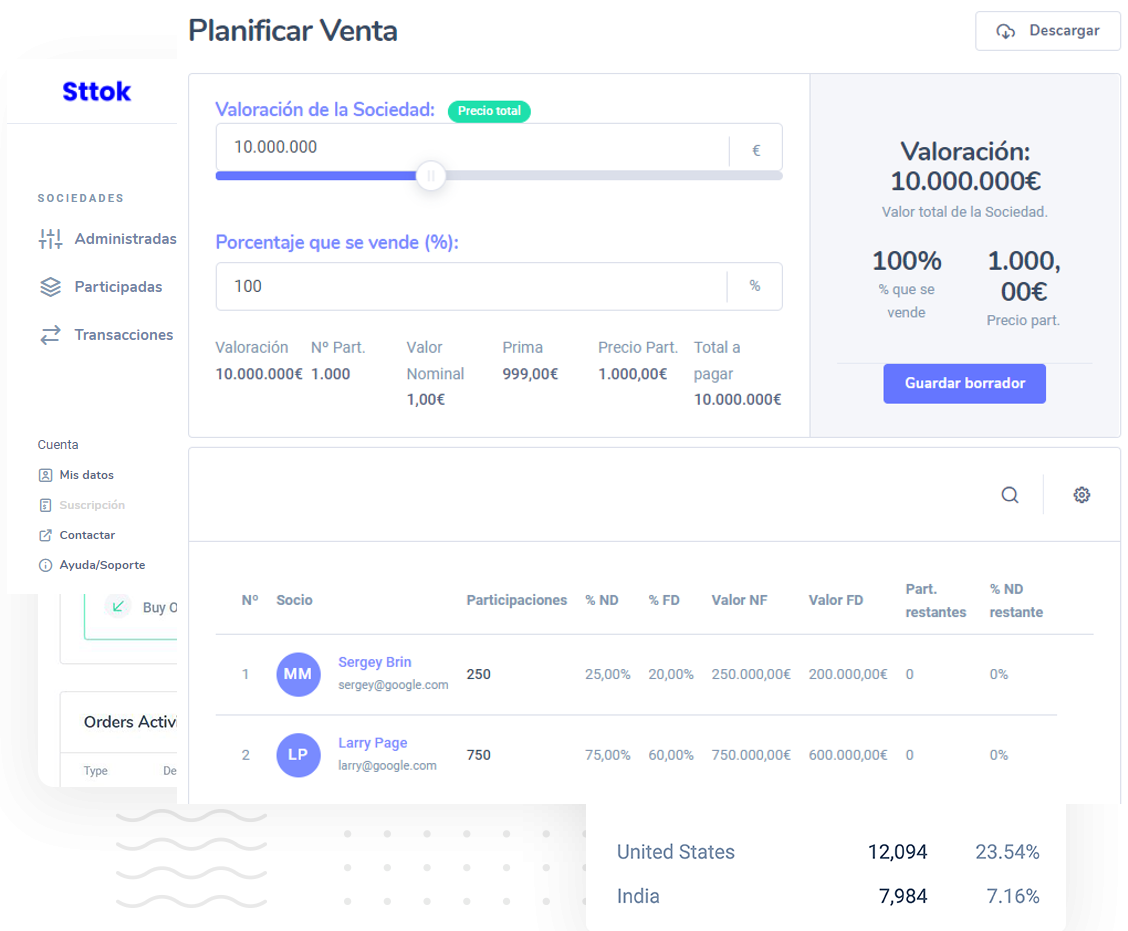Click the Porcentaje que se vende input
Viewport: 1128px width, 931px height.
pos(470,287)
